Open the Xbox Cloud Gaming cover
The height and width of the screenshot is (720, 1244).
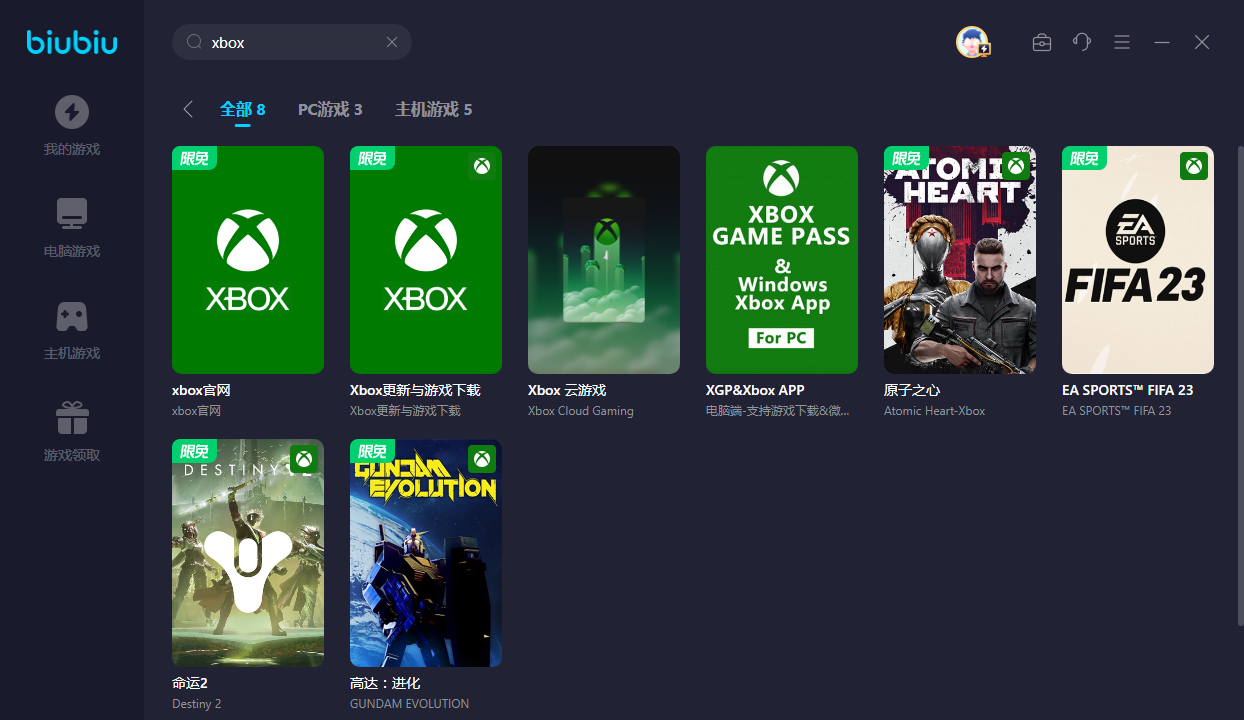pos(604,260)
